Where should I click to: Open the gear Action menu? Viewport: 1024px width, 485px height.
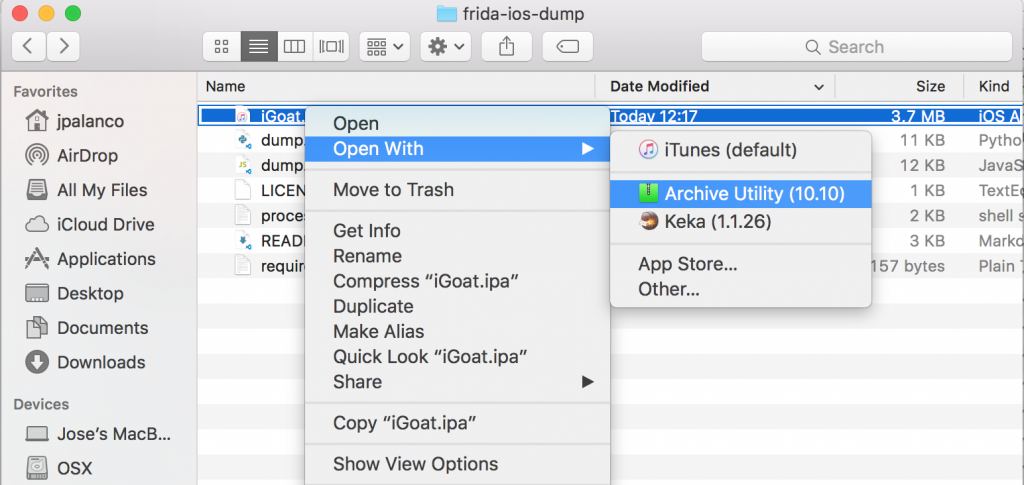tap(445, 46)
